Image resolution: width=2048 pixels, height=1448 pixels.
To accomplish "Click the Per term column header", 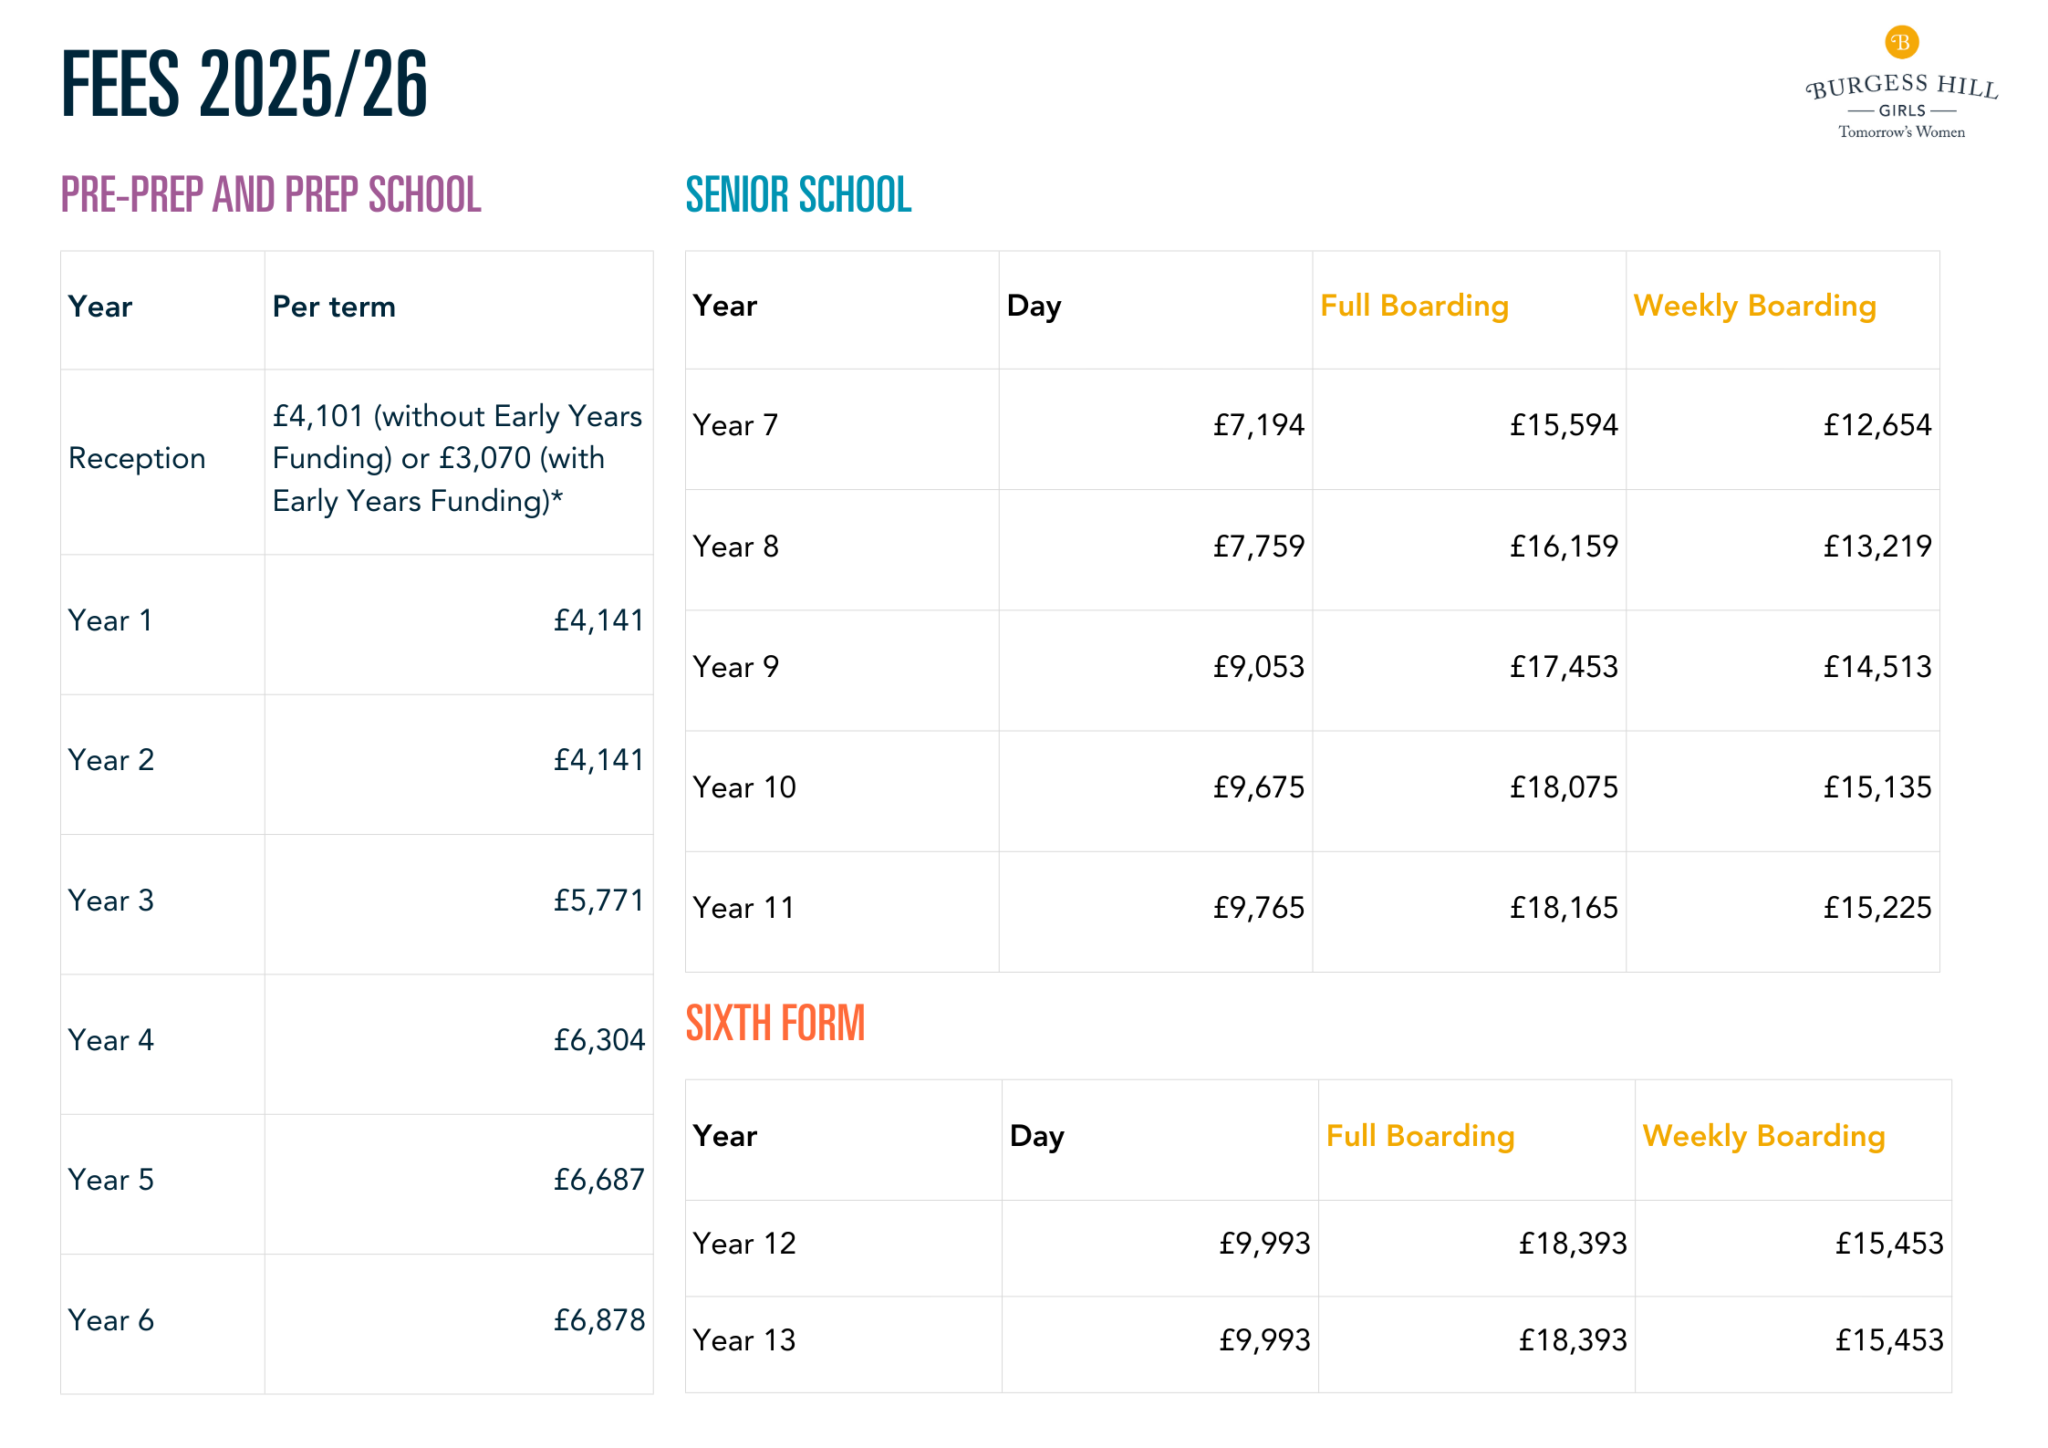I will (x=334, y=307).
